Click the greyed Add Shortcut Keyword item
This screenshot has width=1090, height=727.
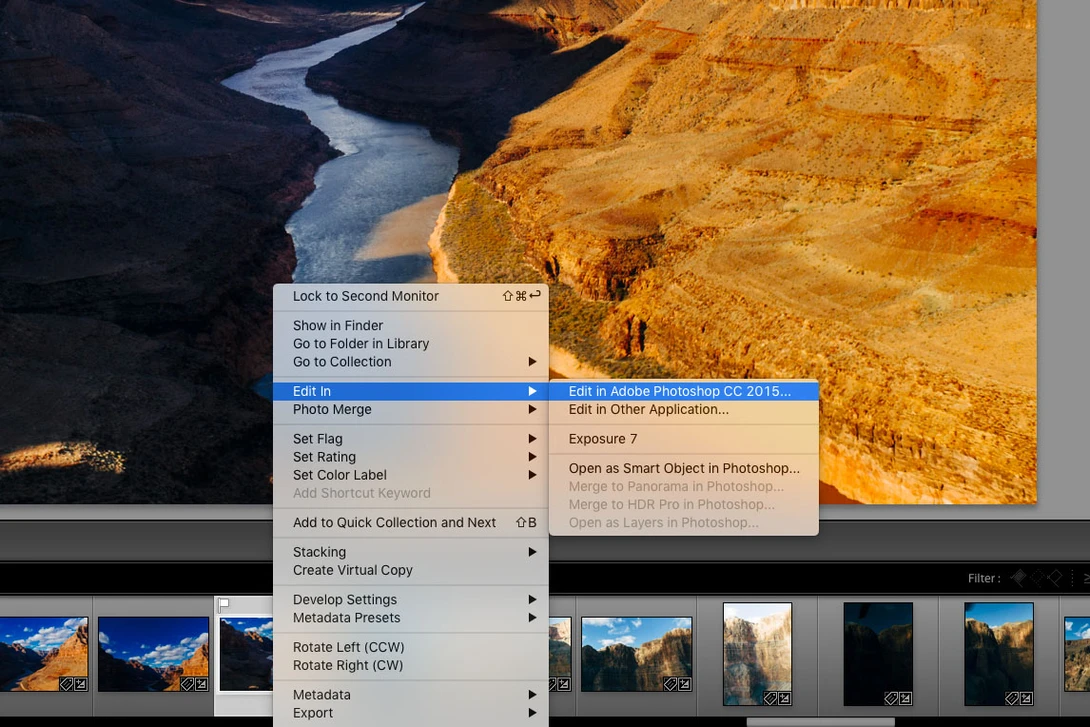pos(411,493)
